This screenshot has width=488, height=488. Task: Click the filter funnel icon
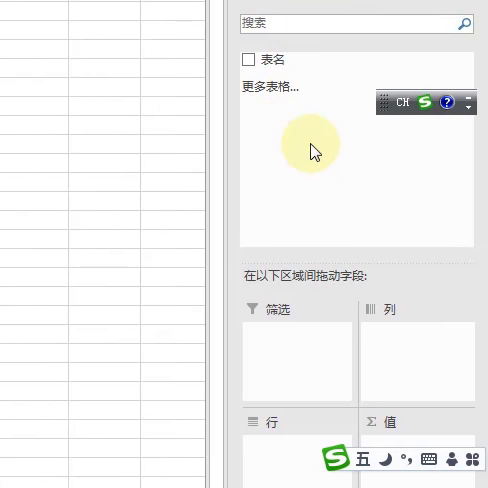252,309
